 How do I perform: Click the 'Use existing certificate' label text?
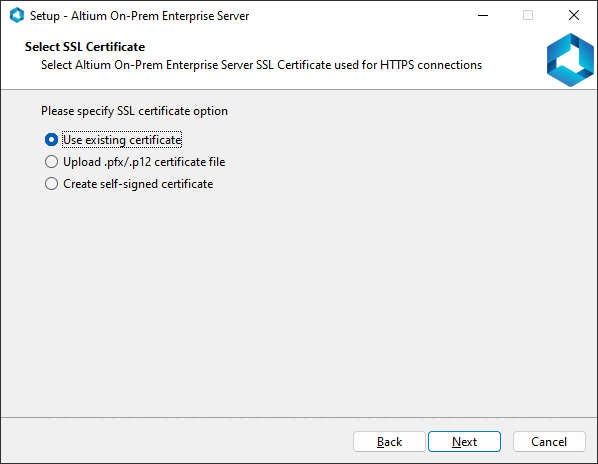(122, 140)
